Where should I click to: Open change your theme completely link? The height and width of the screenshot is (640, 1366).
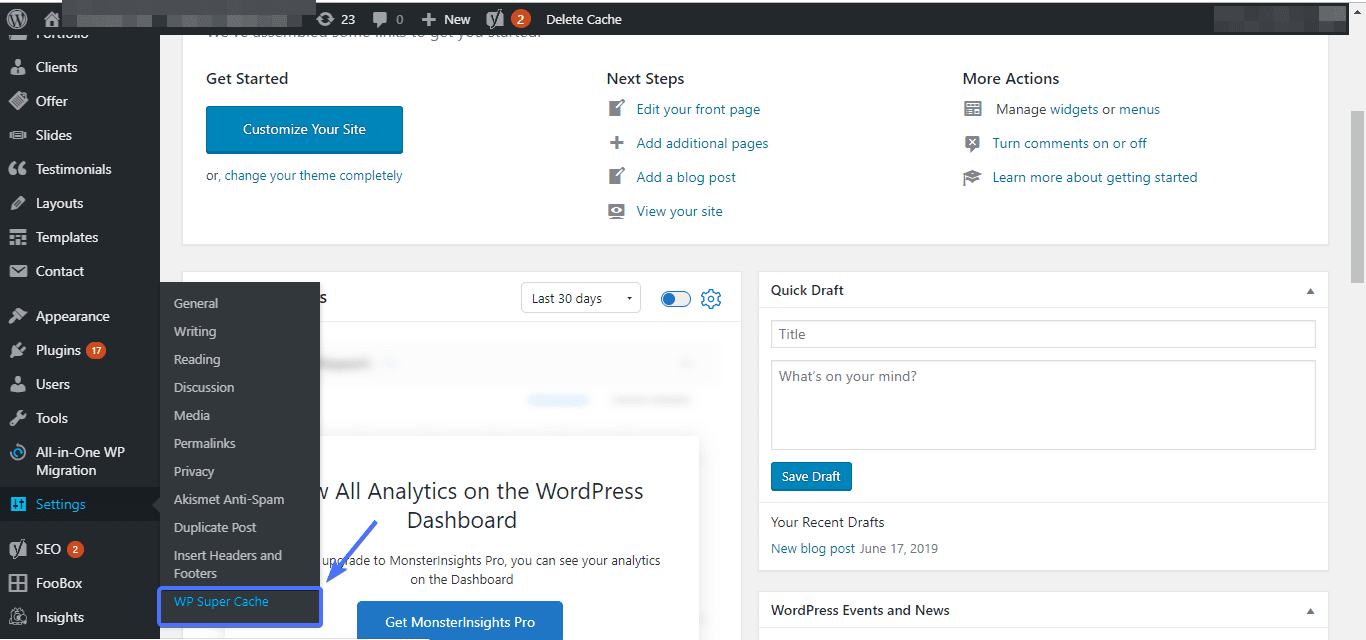coord(313,175)
